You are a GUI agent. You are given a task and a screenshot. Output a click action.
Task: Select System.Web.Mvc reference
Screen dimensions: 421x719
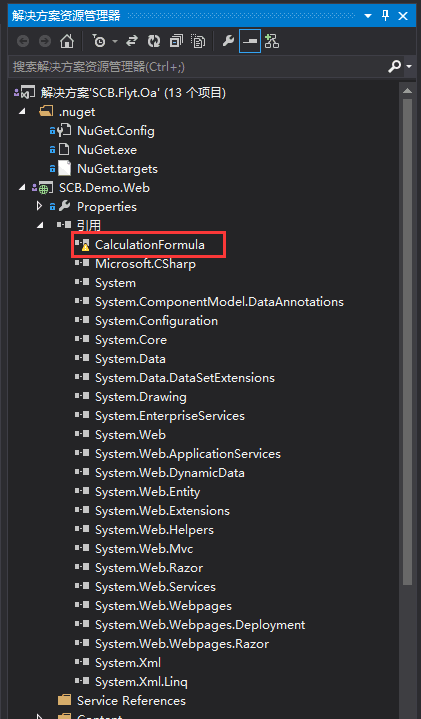pos(144,549)
